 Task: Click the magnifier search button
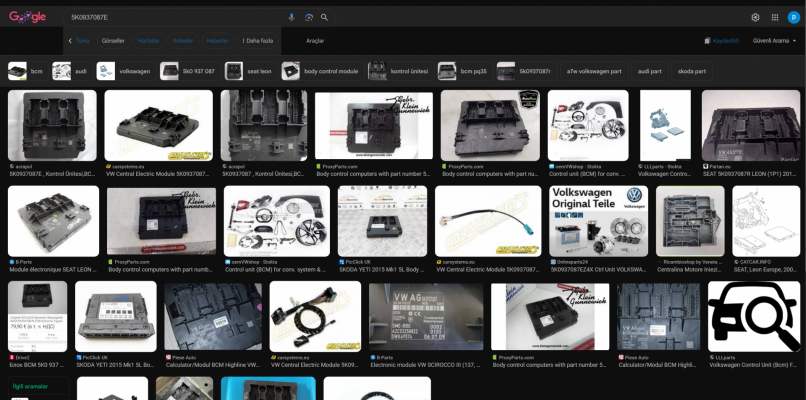click(324, 17)
